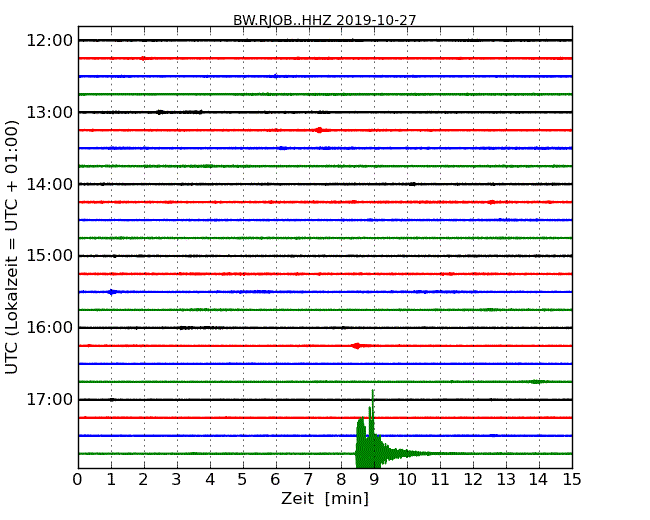Click the 14:00 time label

pyautogui.click(x=50, y=184)
